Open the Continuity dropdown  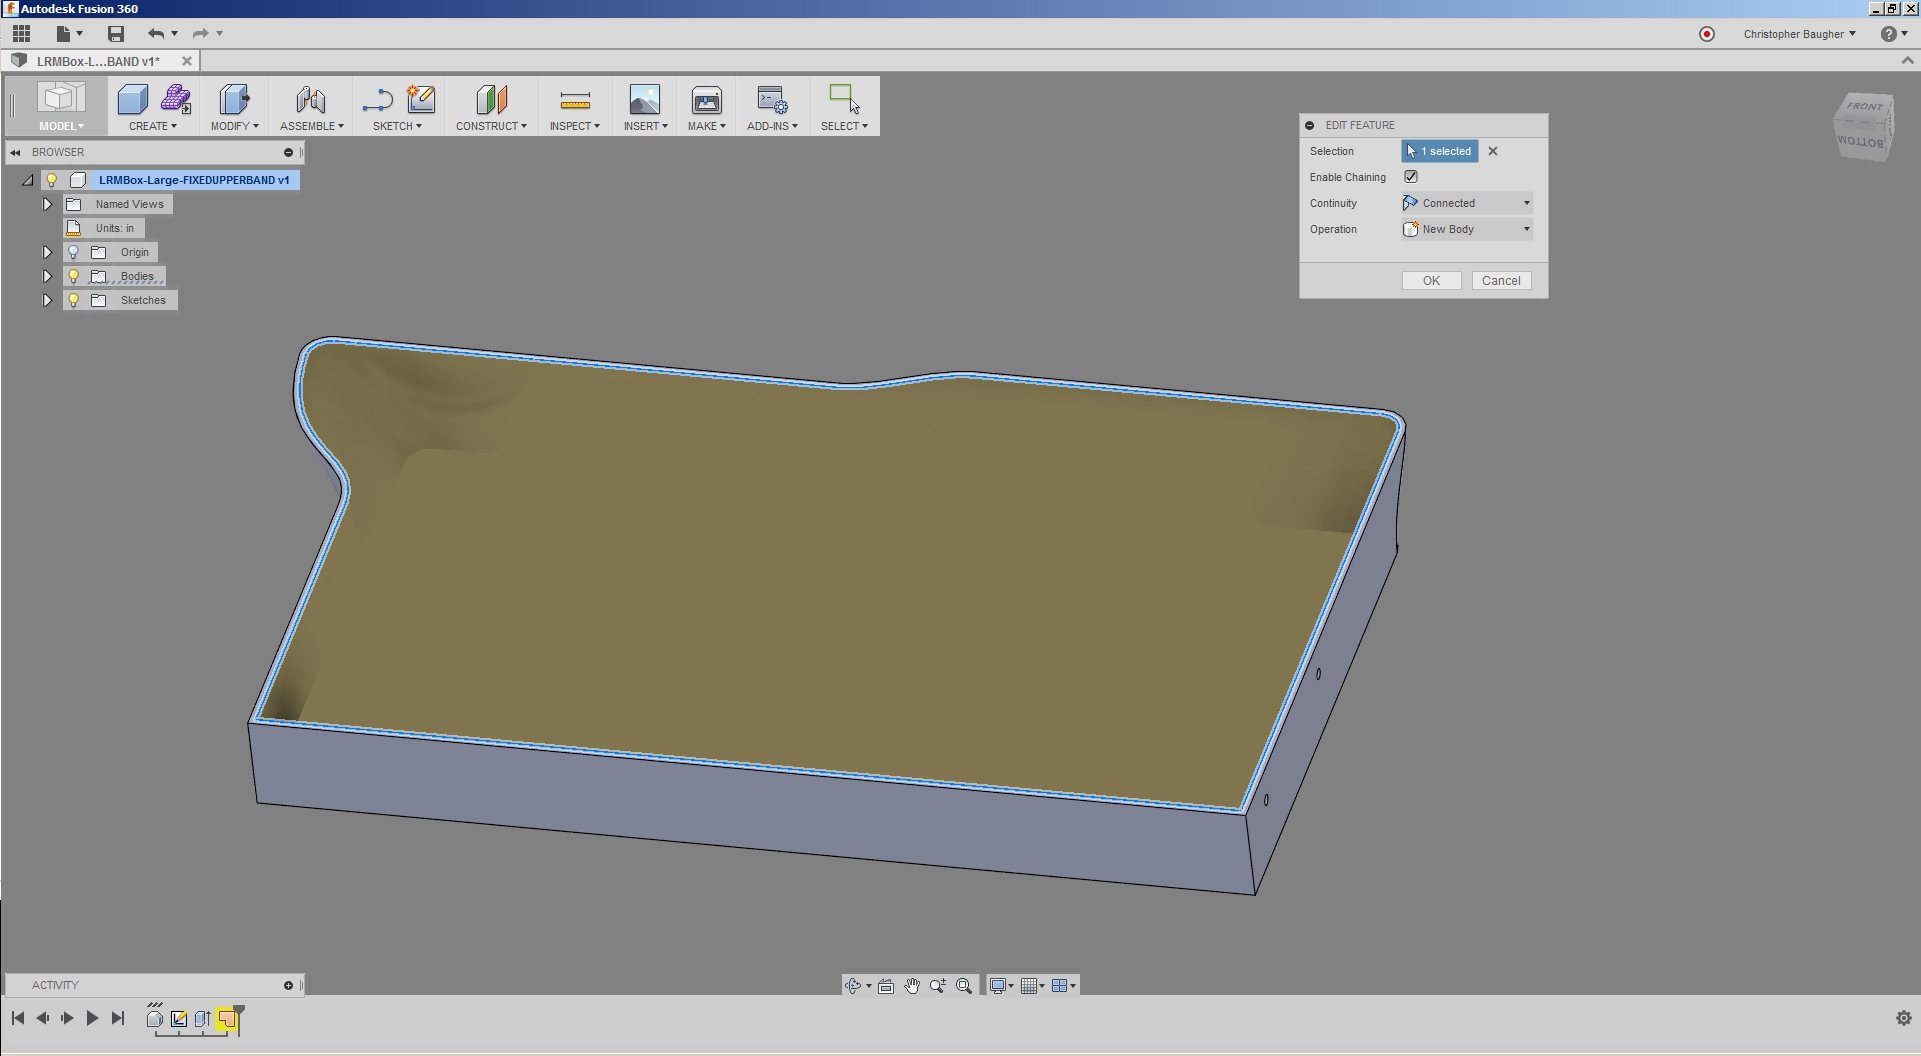tap(1467, 203)
